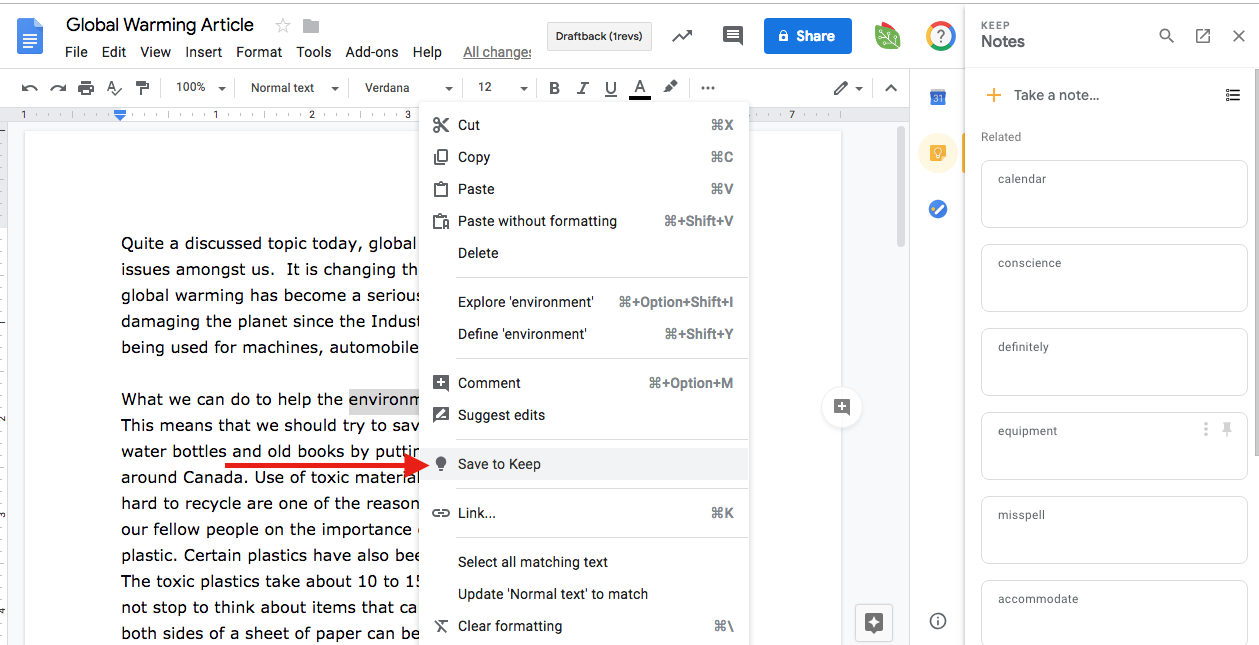The width and height of the screenshot is (1259, 645).
Task: Open the File menu
Action: 76,52
